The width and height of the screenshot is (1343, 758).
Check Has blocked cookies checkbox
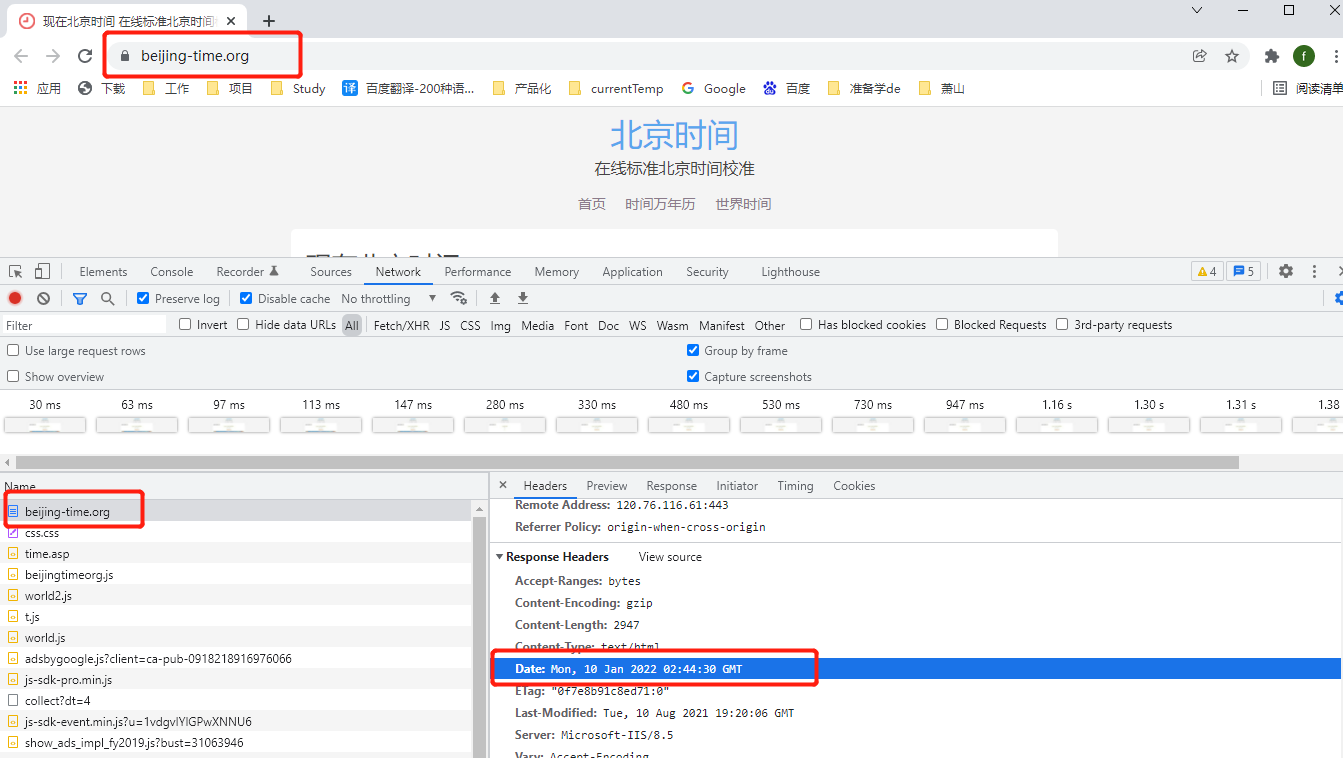click(806, 324)
